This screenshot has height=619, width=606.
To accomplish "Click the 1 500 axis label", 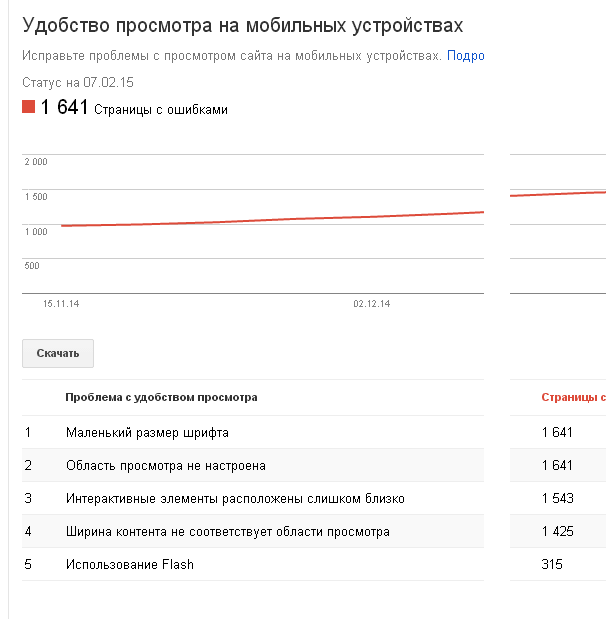I will coord(36,197).
